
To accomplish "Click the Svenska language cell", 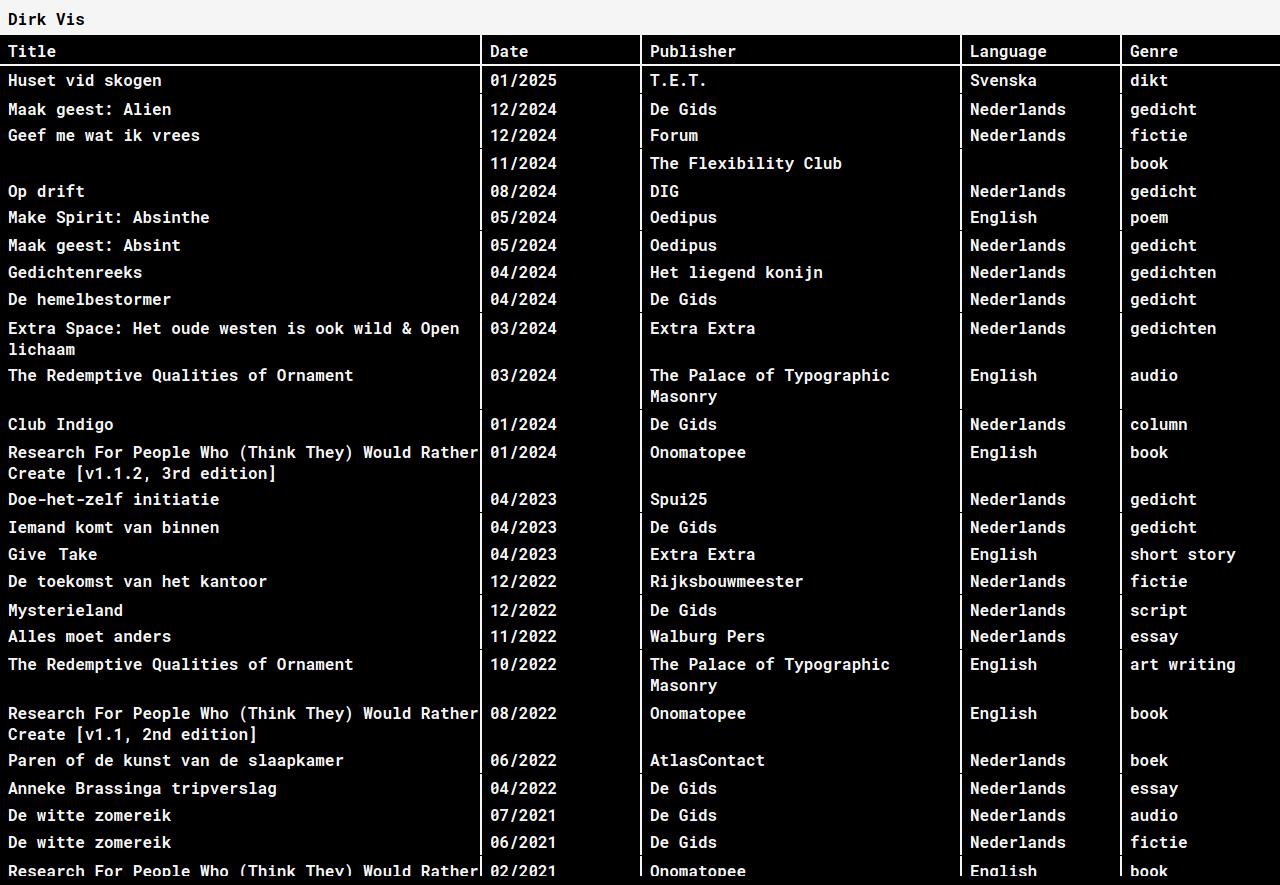I will tap(1003, 80).
